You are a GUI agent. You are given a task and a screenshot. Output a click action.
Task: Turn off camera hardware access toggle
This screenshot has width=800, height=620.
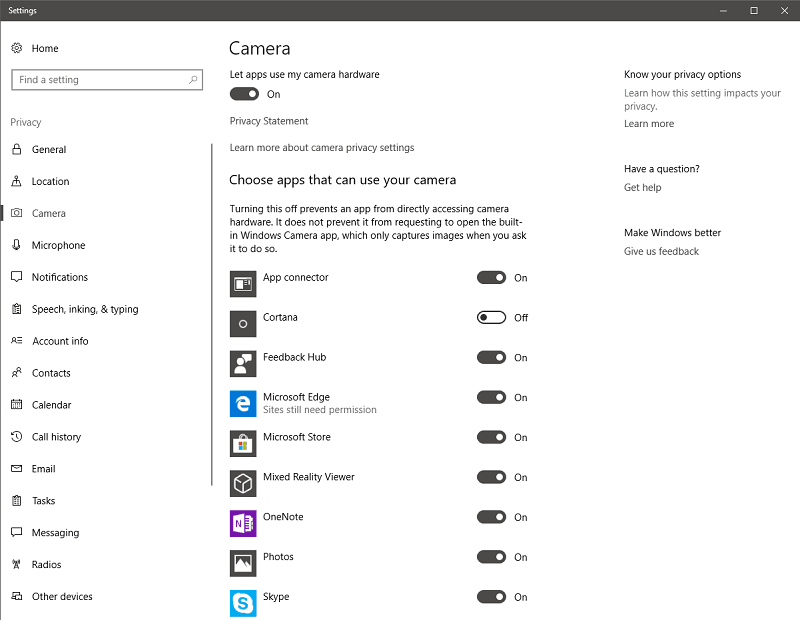click(244, 94)
